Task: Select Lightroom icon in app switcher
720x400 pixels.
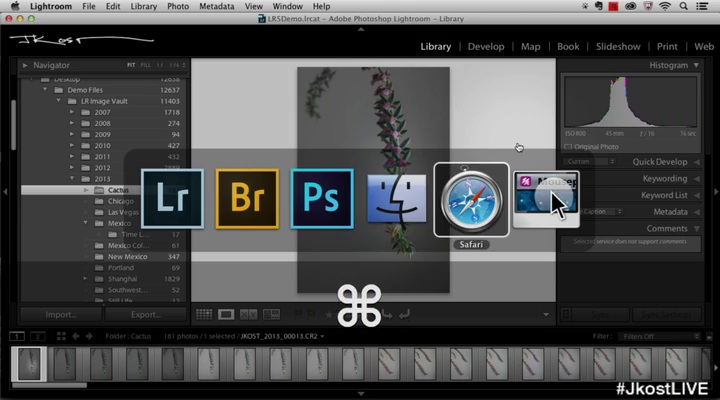Action: point(172,198)
